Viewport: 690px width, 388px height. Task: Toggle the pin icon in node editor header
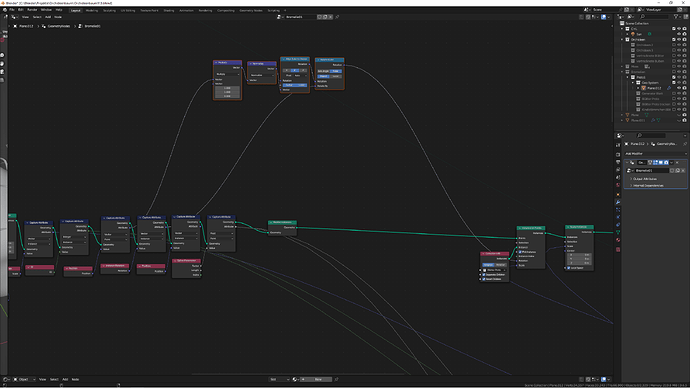pyautogui.click(x=338, y=17)
